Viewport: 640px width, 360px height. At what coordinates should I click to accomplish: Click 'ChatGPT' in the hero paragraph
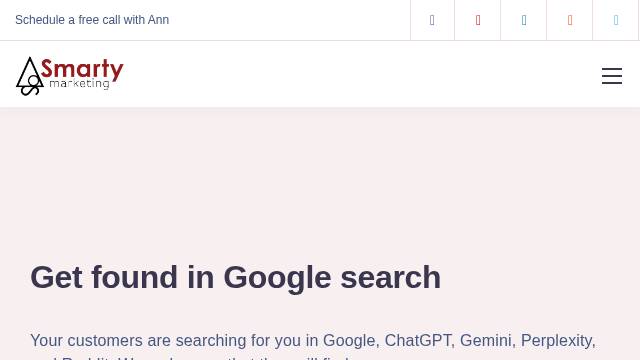(418, 340)
